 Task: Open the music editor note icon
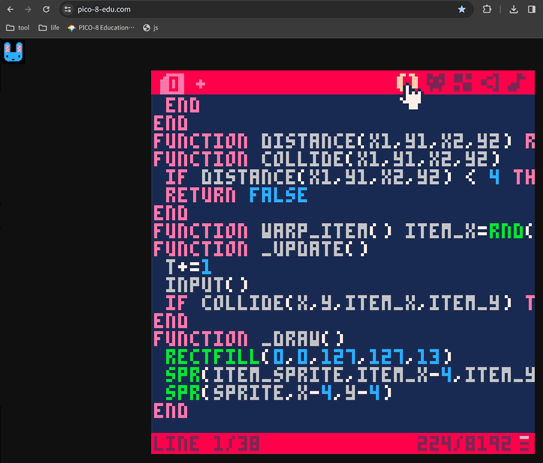[517, 82]
